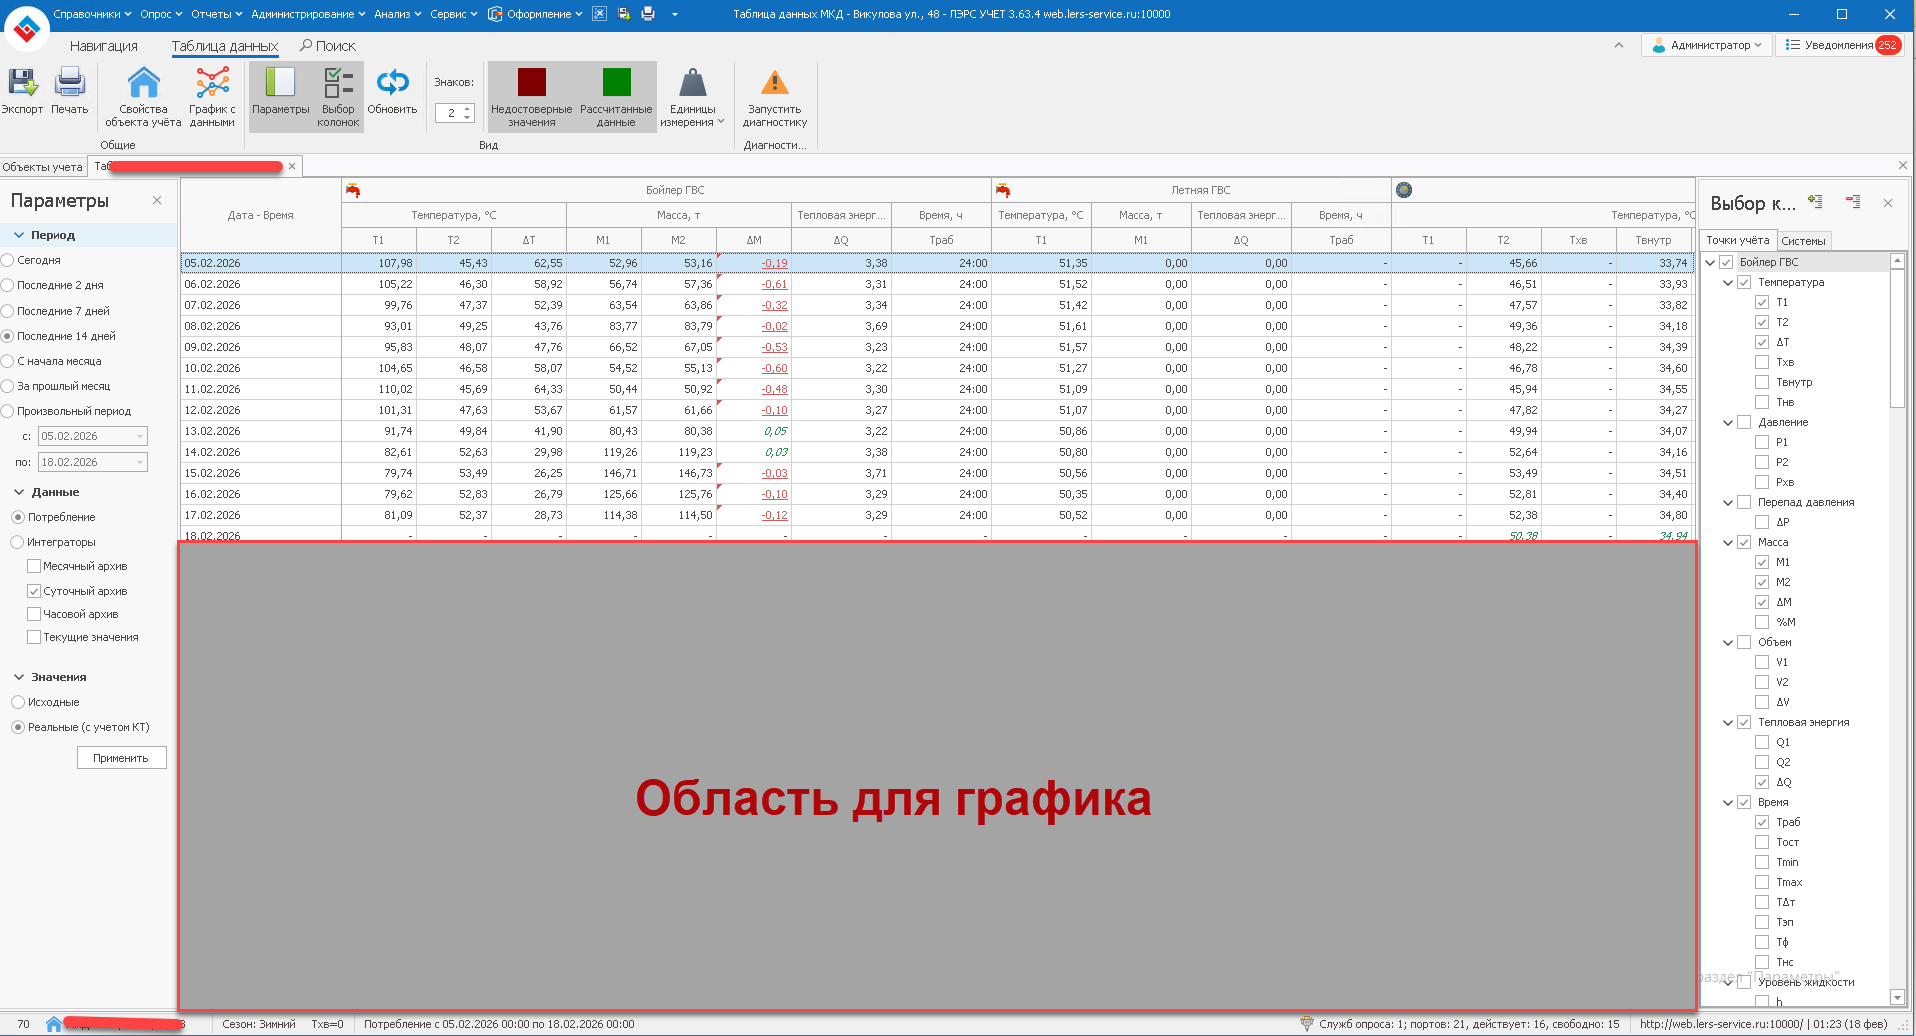Click the dark red Недостоверные значения swatch
Image resolution: width=1916 pixels, height=1036 pixels.
coord(531,82)
